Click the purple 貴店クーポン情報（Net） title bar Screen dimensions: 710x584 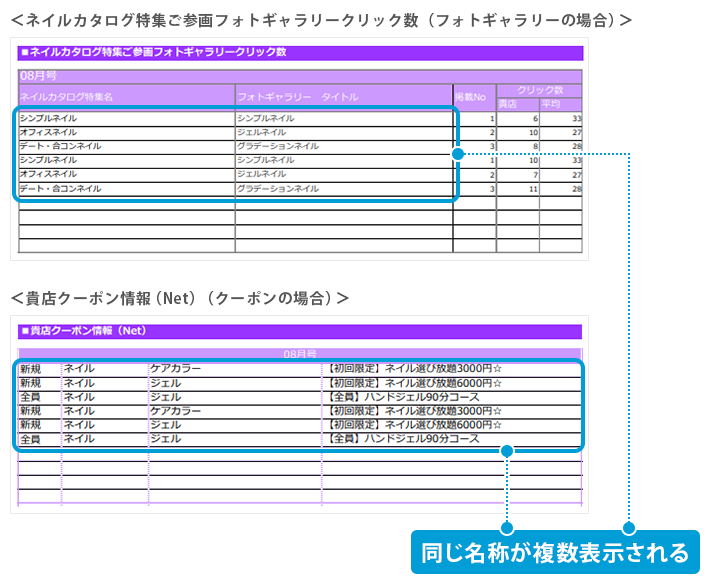(x=298, y=331)
